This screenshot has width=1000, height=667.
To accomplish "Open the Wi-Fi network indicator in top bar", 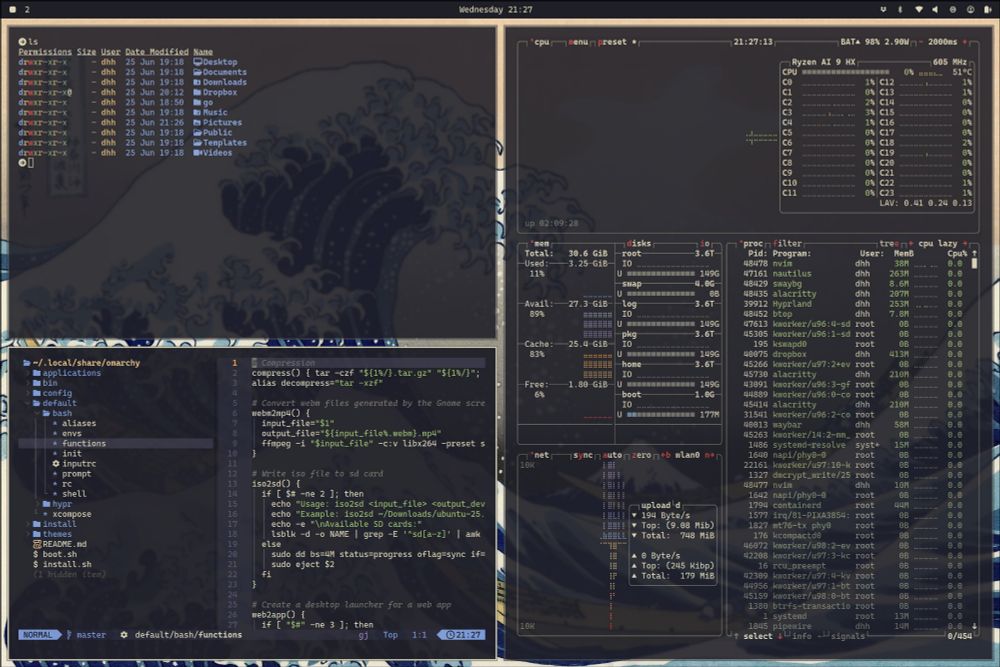I will click(x=918, y=10).
